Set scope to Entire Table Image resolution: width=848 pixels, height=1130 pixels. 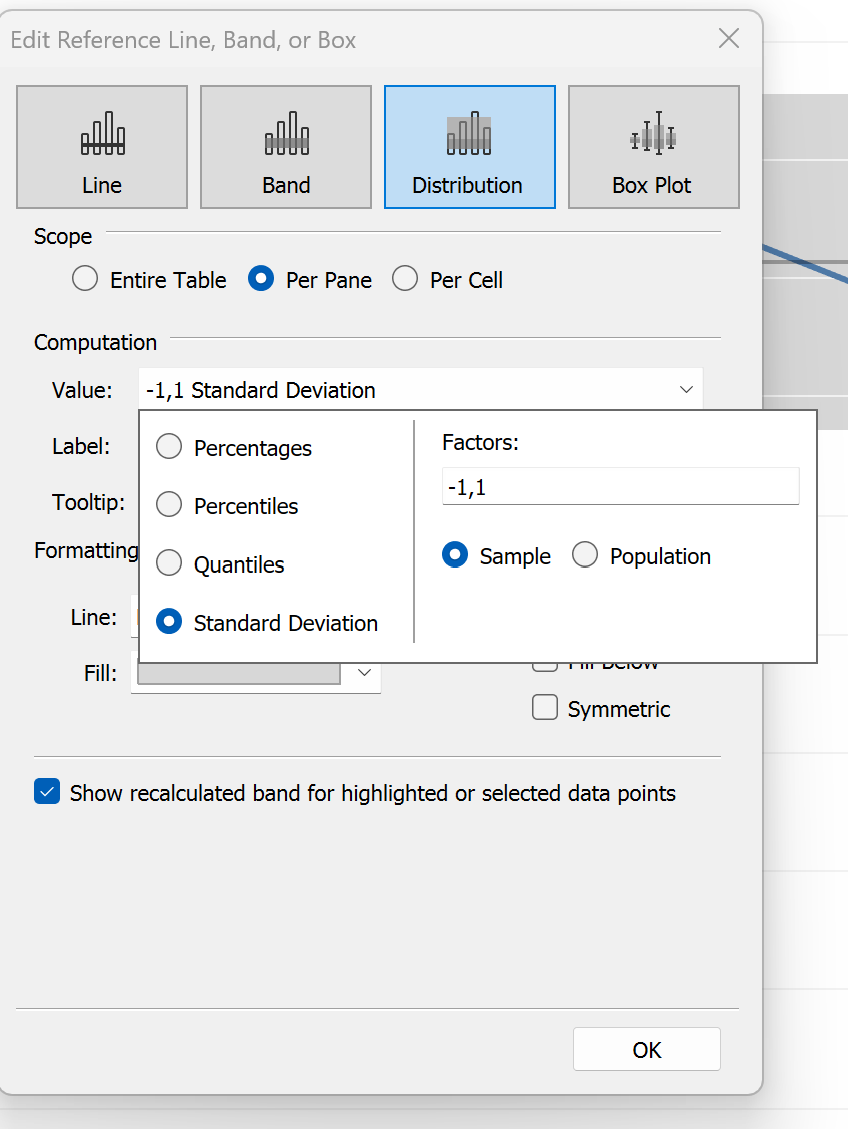pyautogui.click(x=85, y=280)
